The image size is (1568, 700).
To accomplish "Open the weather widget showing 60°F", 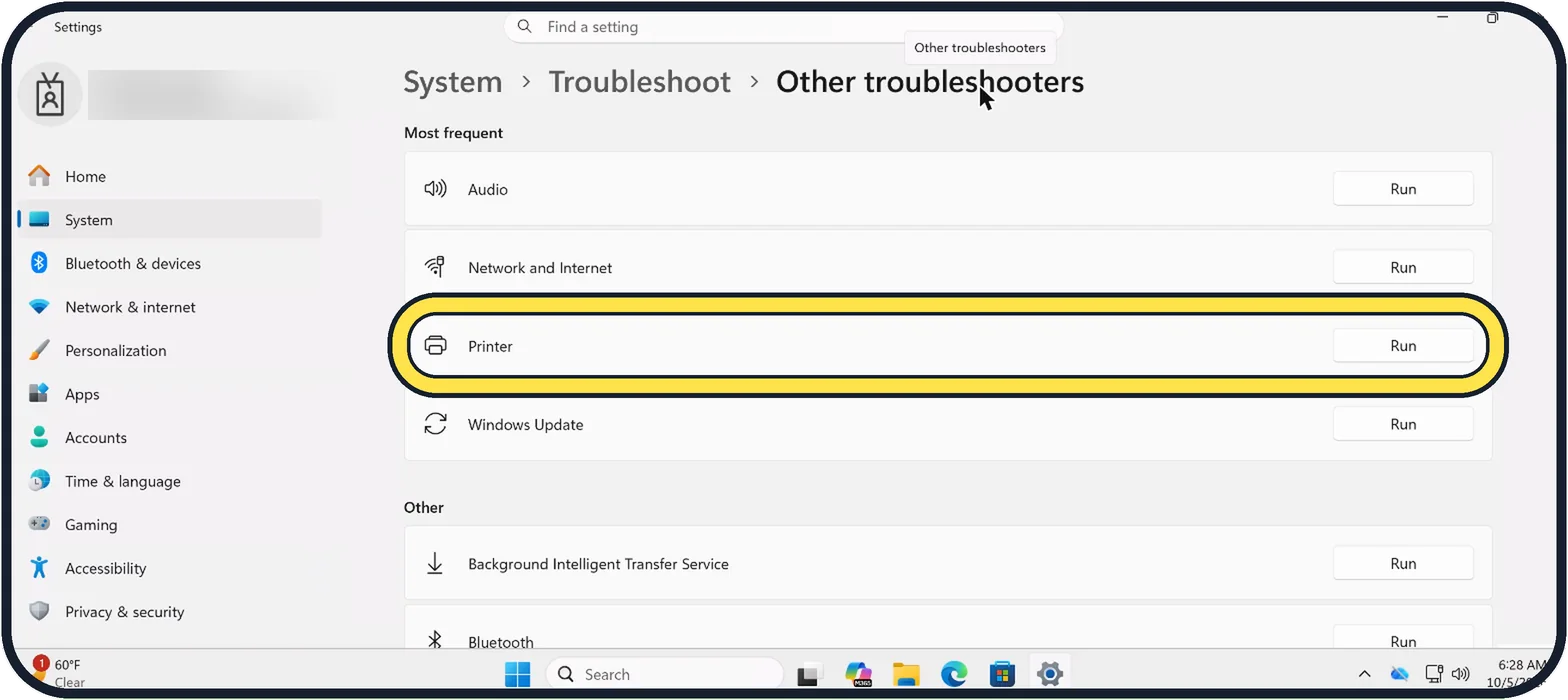I will pyautogui.click(x=60, y=674).
